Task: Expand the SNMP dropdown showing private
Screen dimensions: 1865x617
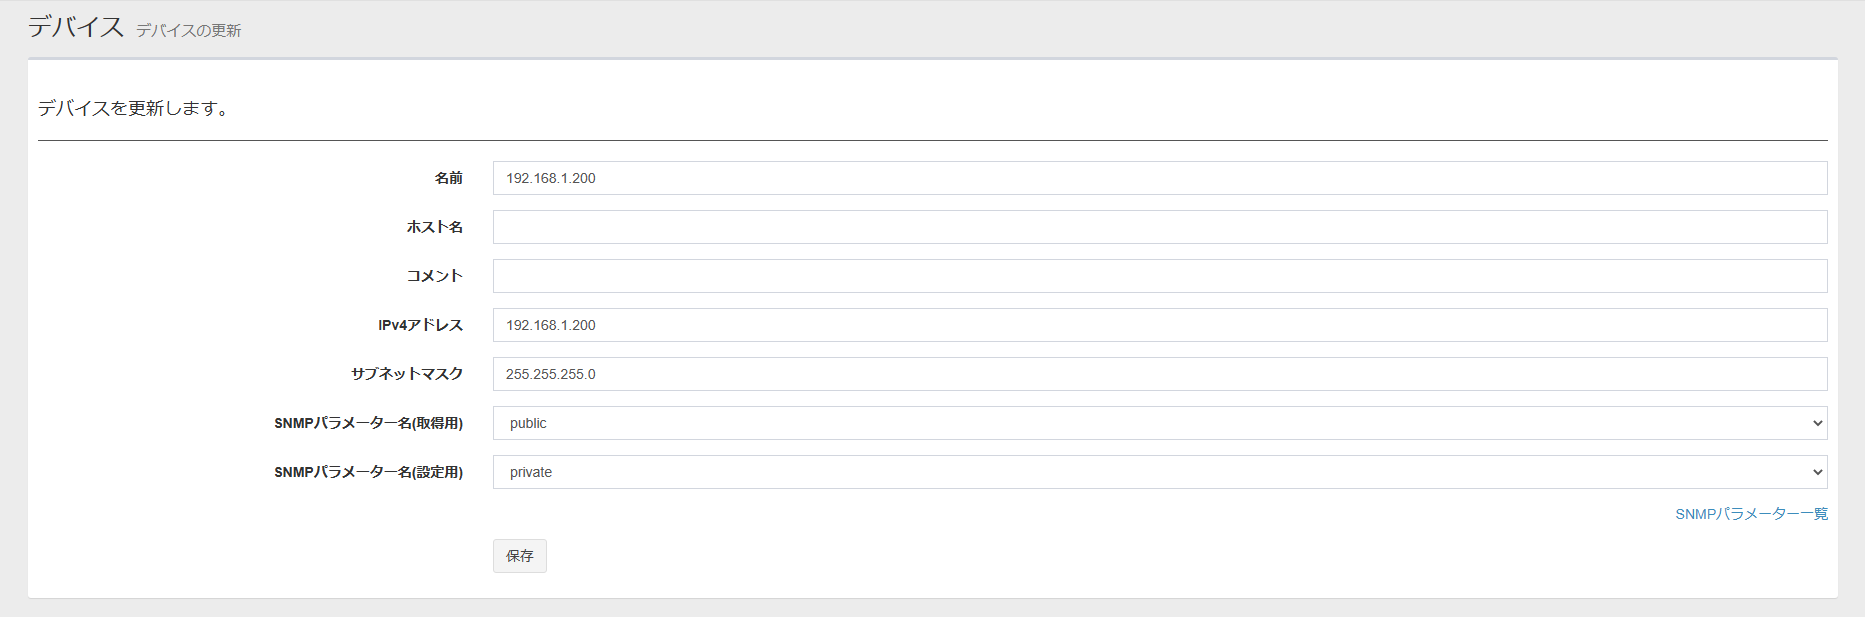Action: click(x=1159, y=472)
